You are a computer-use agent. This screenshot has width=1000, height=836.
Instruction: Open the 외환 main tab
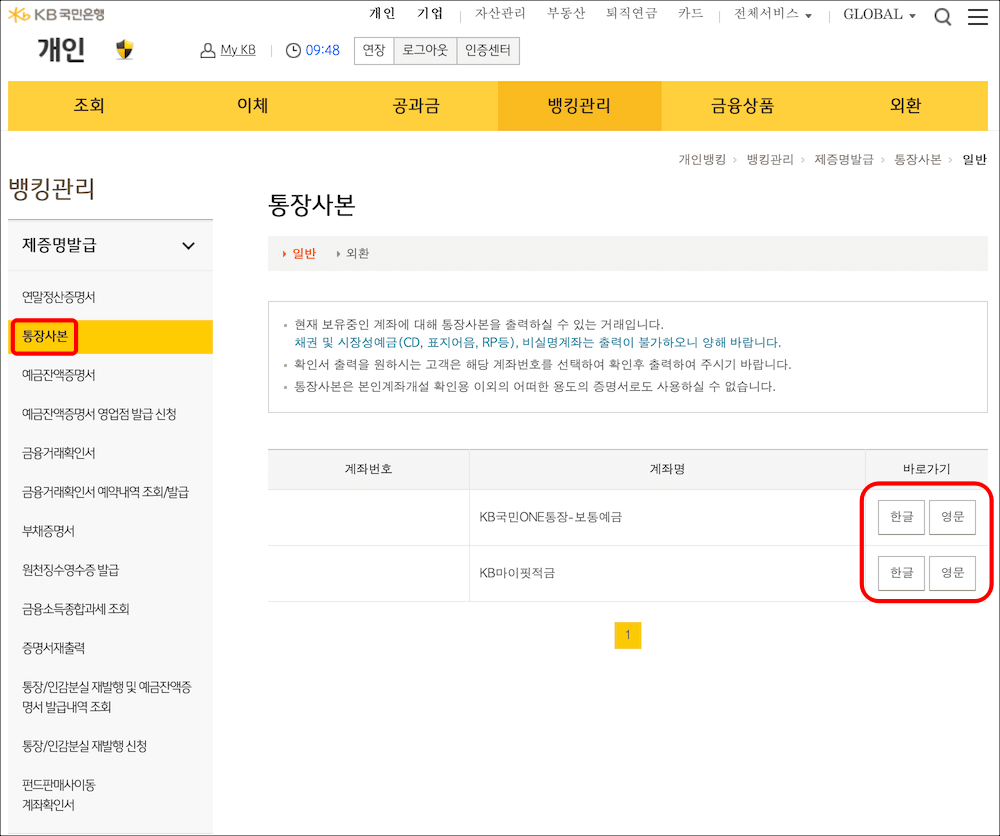coord(906,106)
